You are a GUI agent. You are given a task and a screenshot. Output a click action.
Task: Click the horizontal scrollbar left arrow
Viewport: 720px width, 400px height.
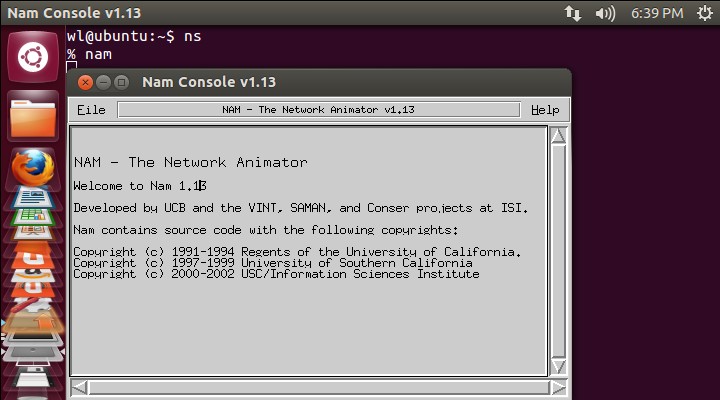pyautogui.click(x=79, y=388)
